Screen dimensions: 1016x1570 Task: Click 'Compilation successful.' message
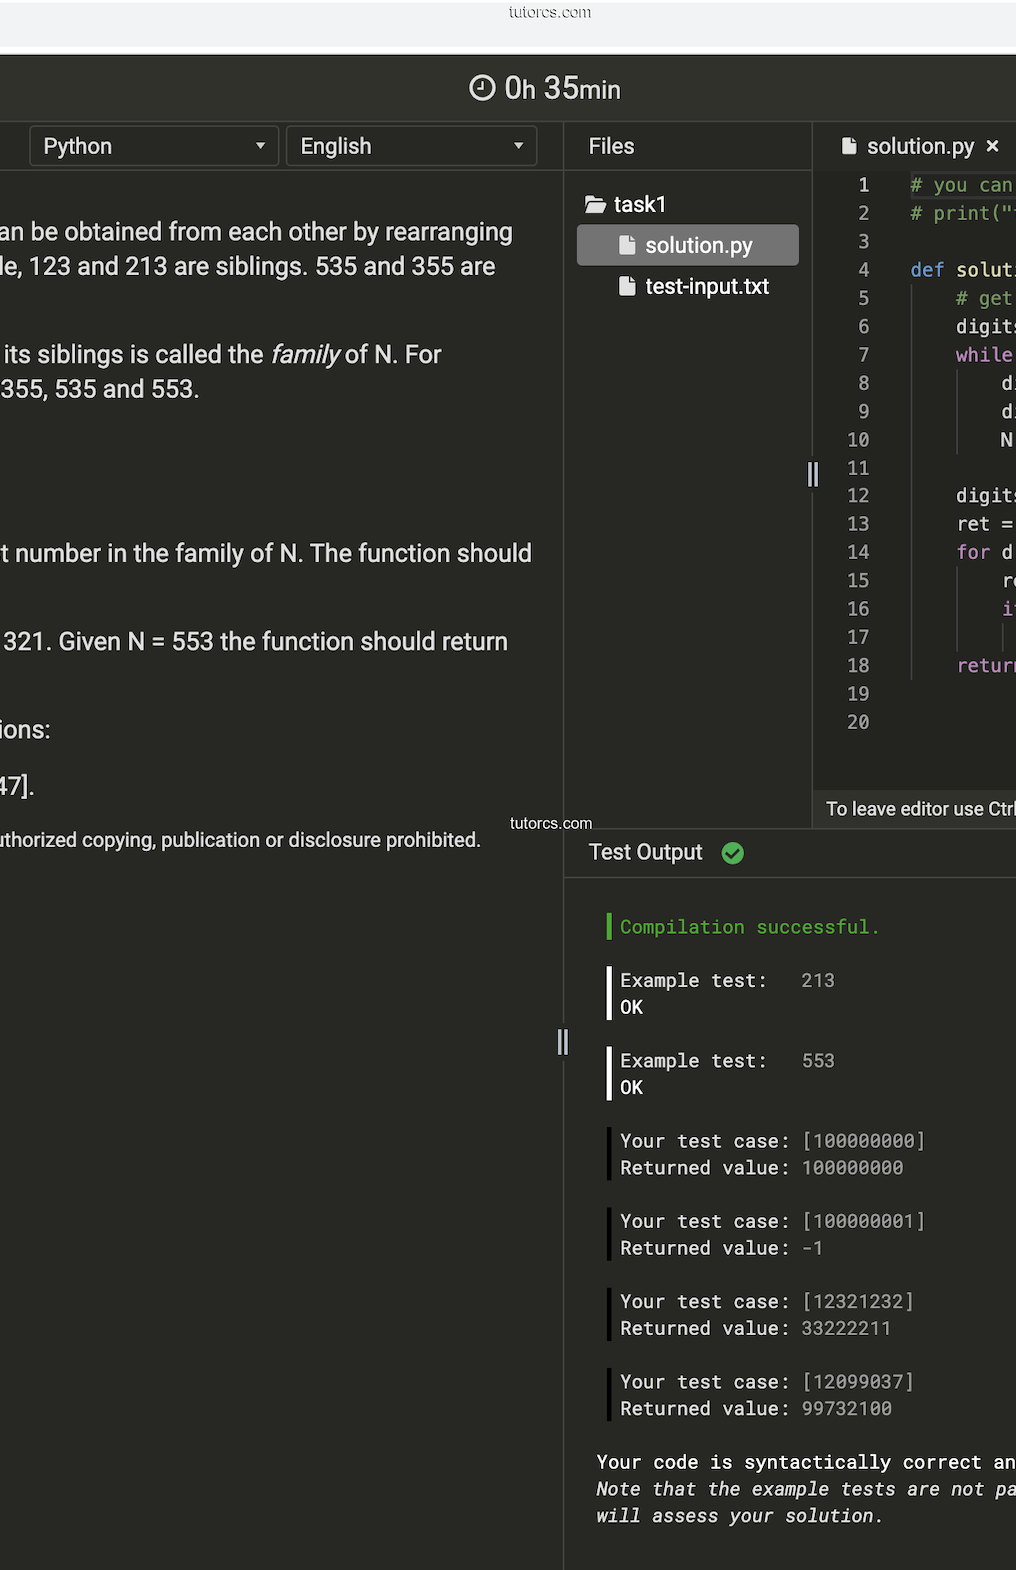749,927
